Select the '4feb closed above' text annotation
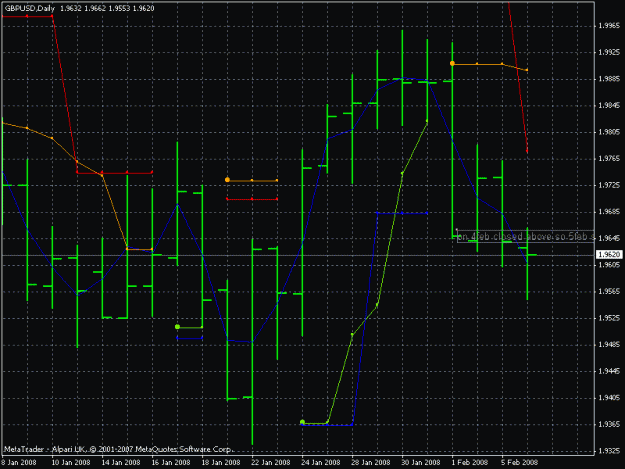Screen dimensions: 625x469 (525, 237)
